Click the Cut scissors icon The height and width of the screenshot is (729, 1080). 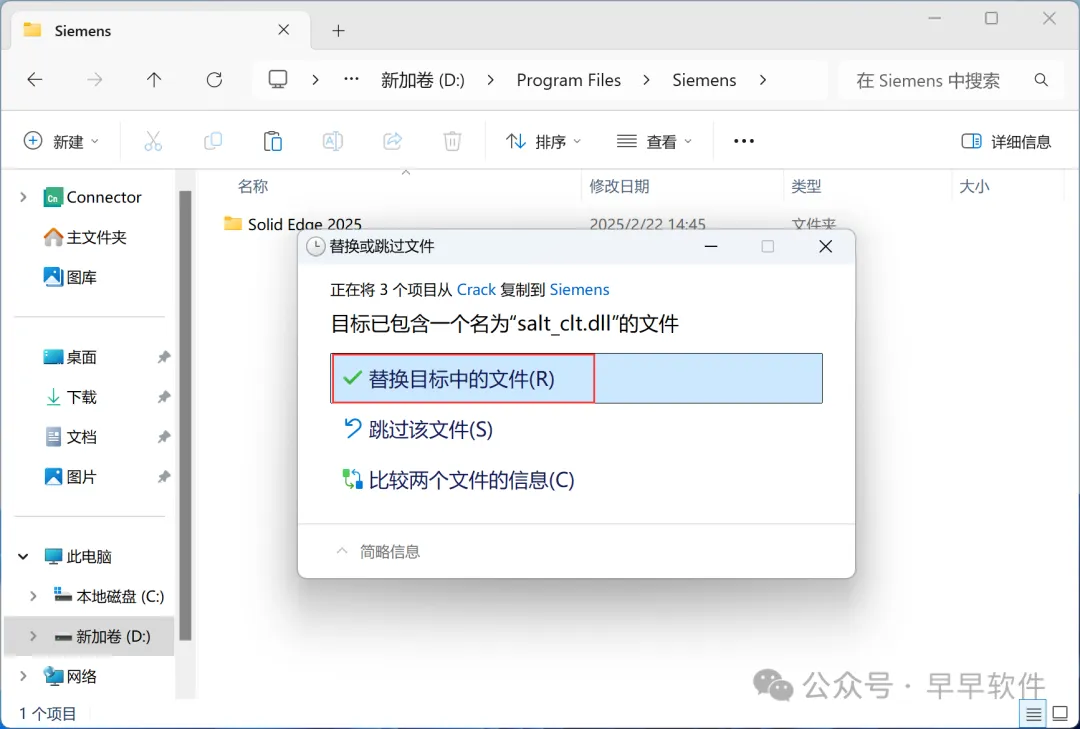point(153,141)
